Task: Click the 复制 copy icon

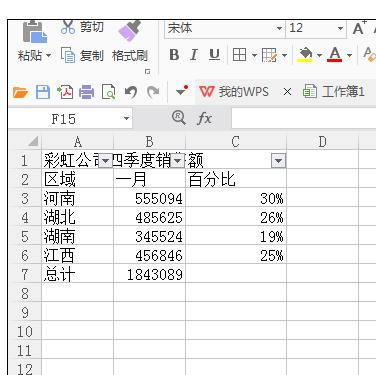Action: coord(68,55)
